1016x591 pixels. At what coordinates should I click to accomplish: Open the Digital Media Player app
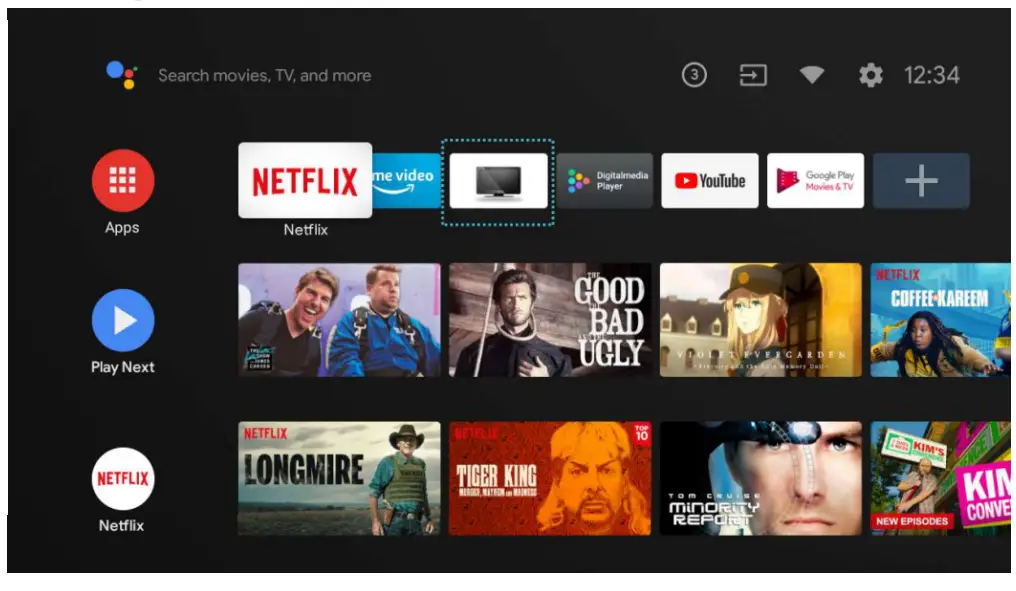click(x=604, y=181)
